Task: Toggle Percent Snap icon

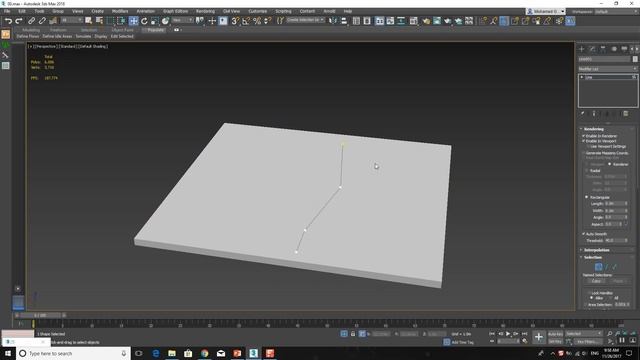Action: [257, 21]
